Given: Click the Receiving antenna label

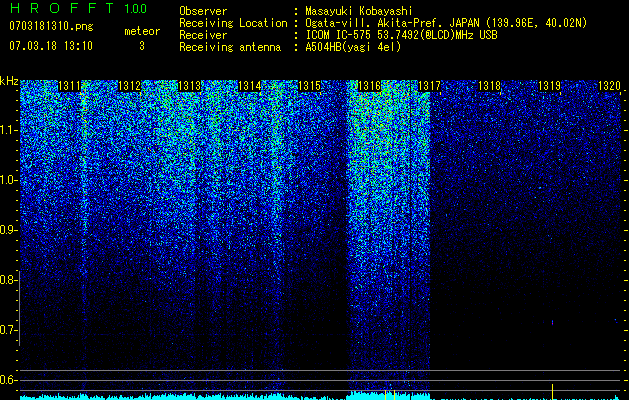Looking at the screenshot, I should tap(230, 47).
